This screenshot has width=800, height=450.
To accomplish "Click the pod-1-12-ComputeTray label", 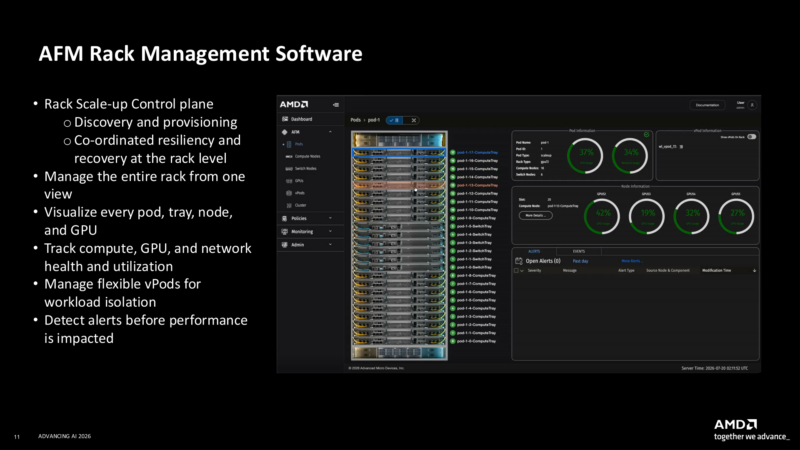I will (x=477, y=193).
